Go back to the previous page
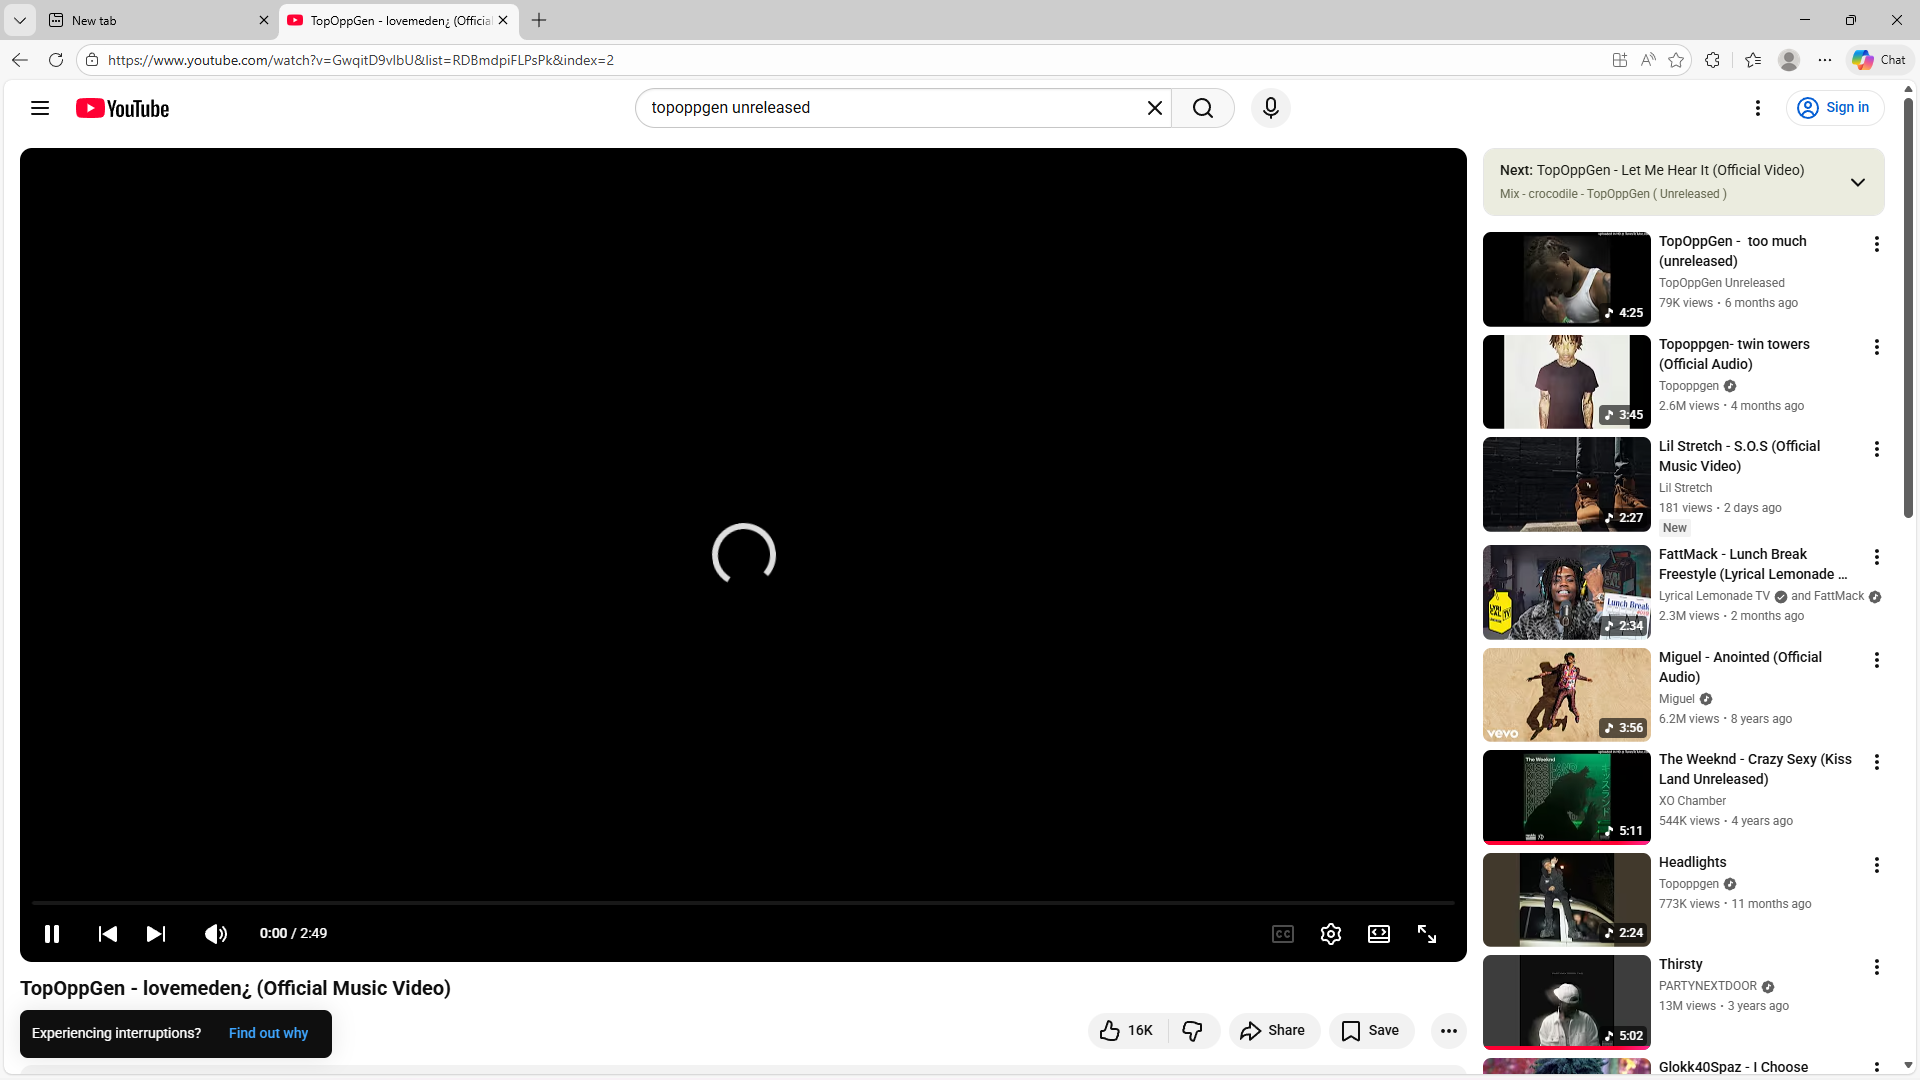The image size is (1920, 1080). (20, 60)
